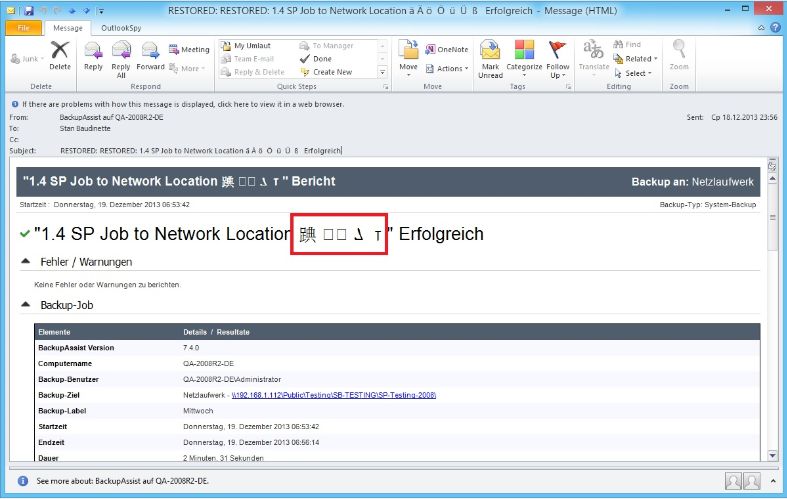Viewport: 787px width, 499px height.
Task: Send message to OneNote
Action: 447,49
